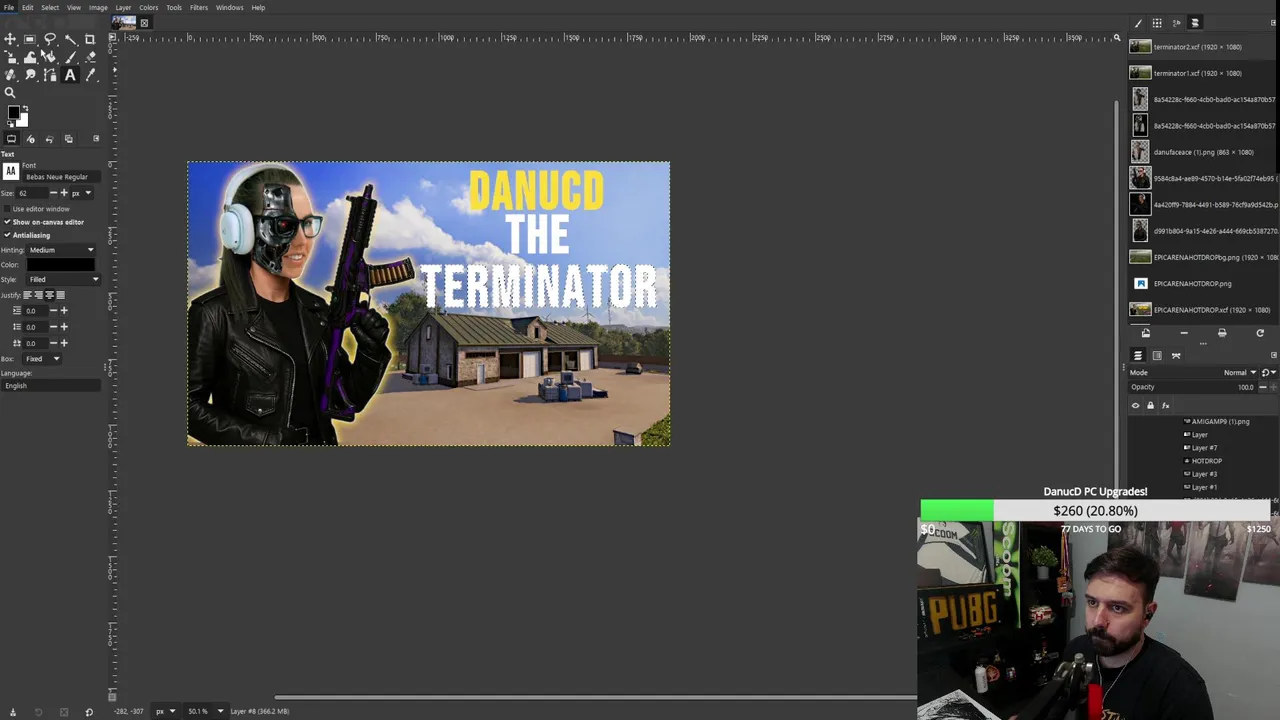
Task: Decrease layer opacity with minus button
Action: point(1263,387)
